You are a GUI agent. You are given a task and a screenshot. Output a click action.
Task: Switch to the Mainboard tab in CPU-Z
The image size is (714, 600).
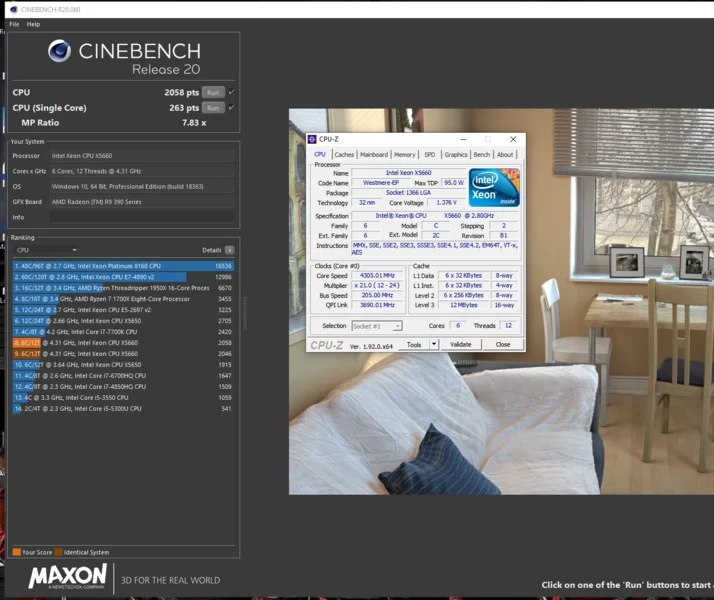pos(374,155)
